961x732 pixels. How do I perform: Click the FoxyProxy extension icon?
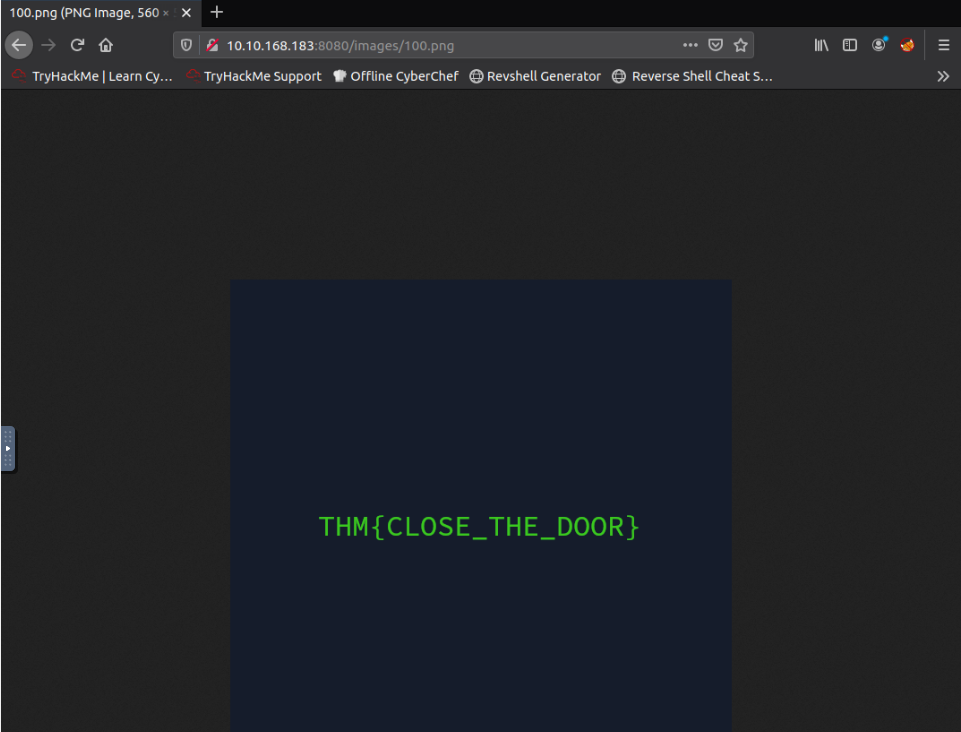tap(907, 45)
